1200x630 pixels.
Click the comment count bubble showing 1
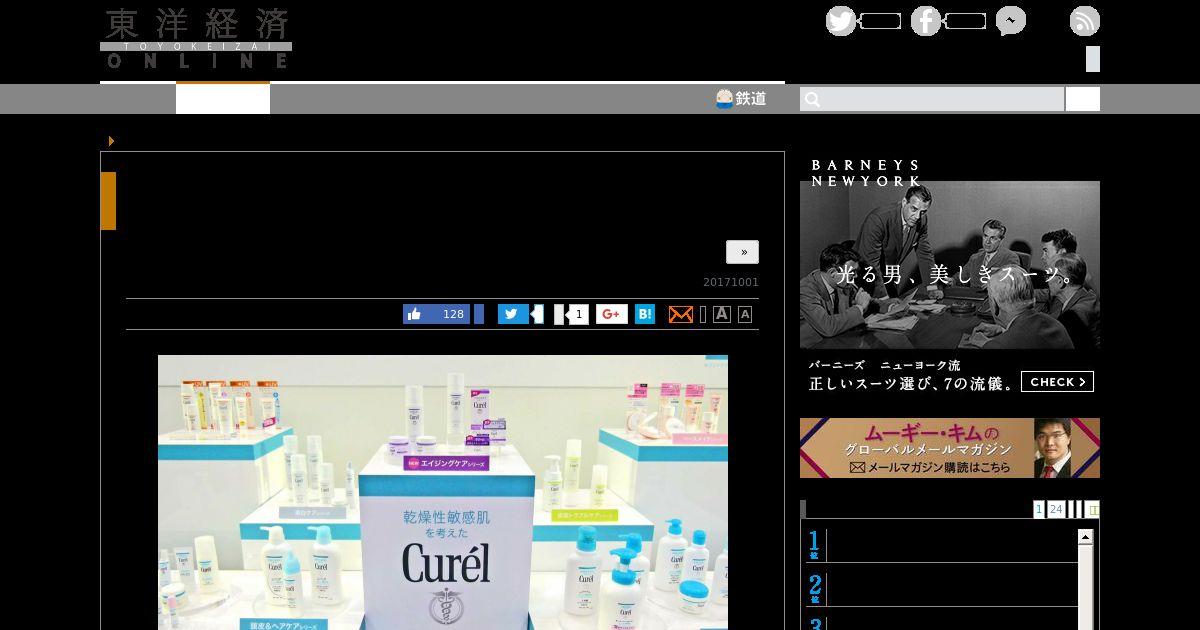click(x=576, y=314)
